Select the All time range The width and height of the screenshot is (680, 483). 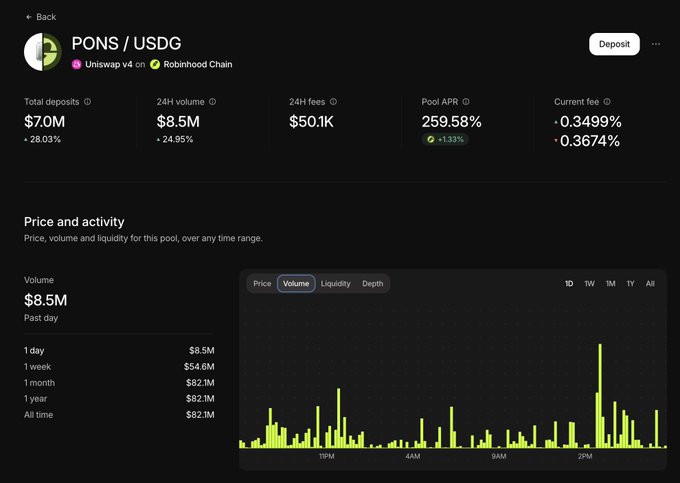point(650,284)
